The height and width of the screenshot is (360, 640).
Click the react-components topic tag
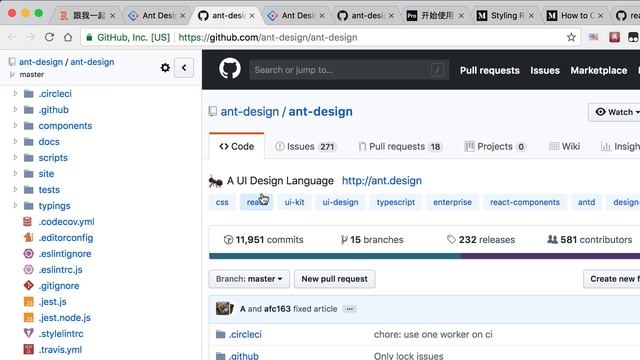(525, 202)
